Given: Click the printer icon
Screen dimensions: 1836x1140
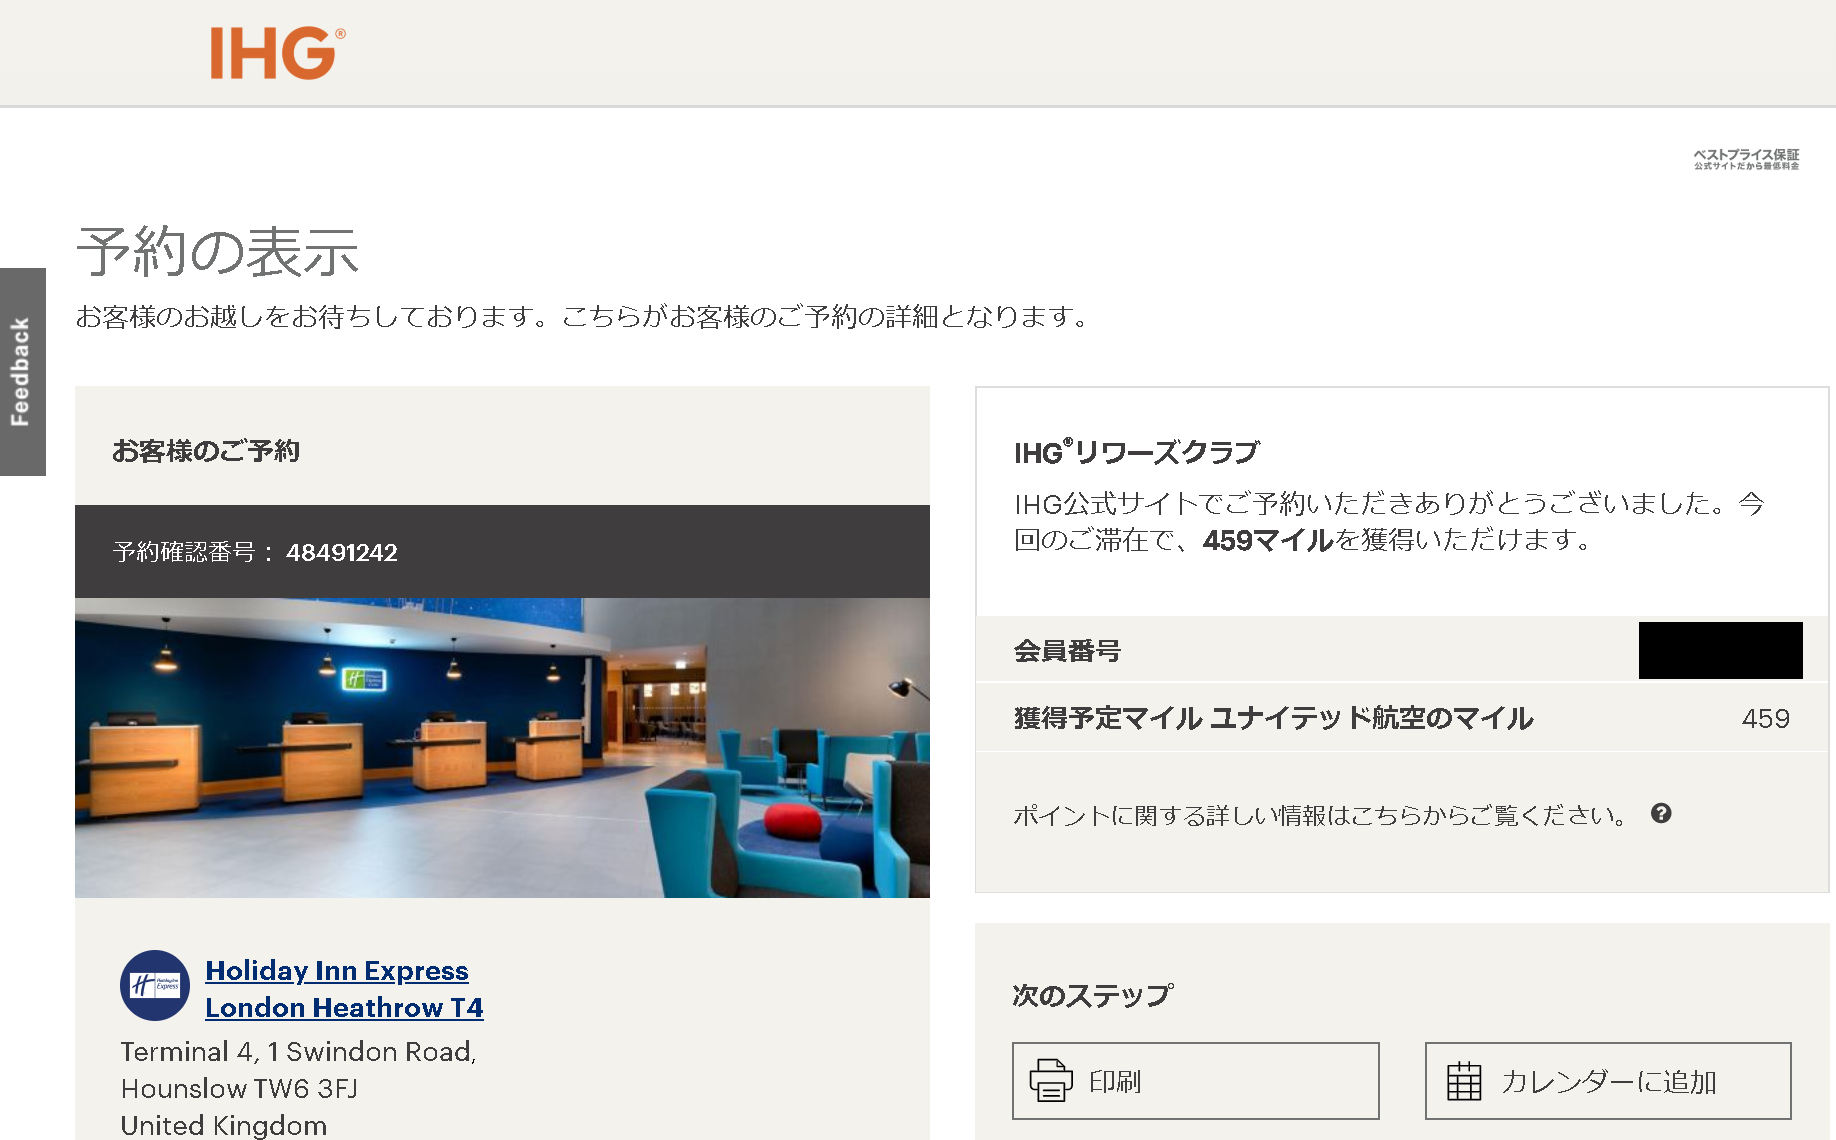Looking at the screenshot, I should point(1051,1081).
